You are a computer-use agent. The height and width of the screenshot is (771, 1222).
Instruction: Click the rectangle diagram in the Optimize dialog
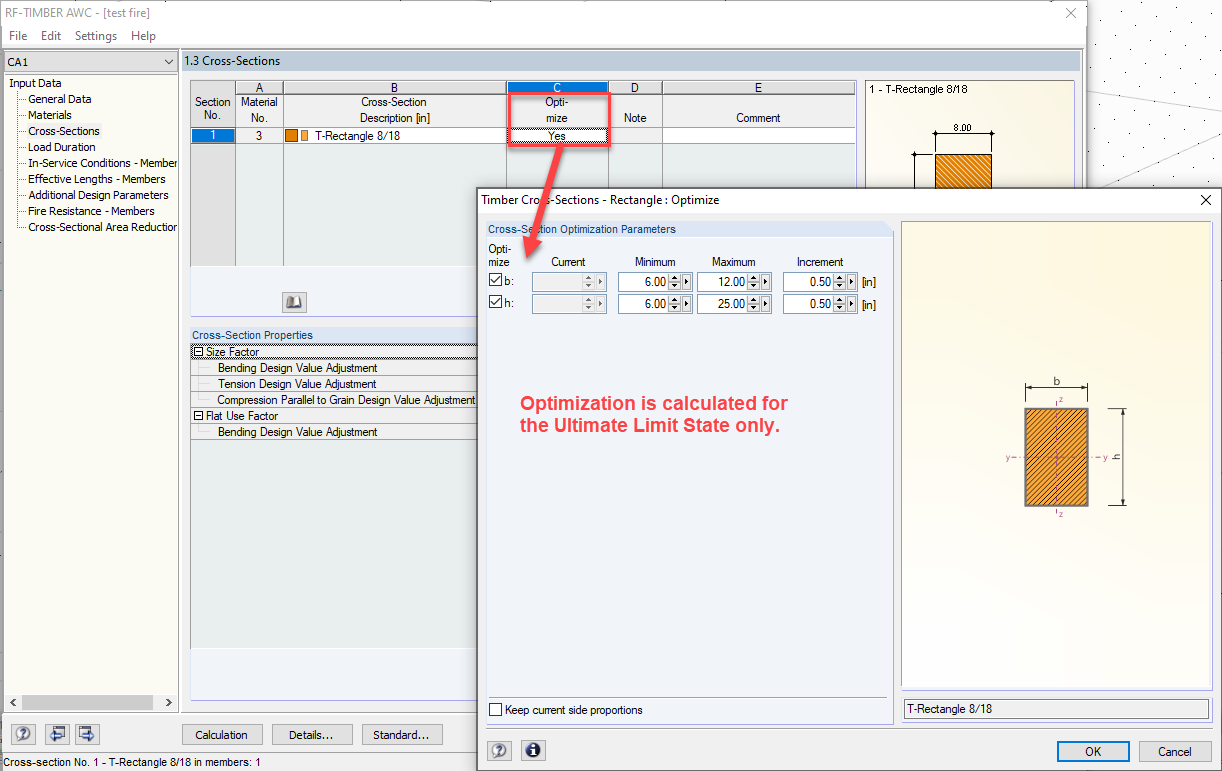click(x=1055, y=455)
